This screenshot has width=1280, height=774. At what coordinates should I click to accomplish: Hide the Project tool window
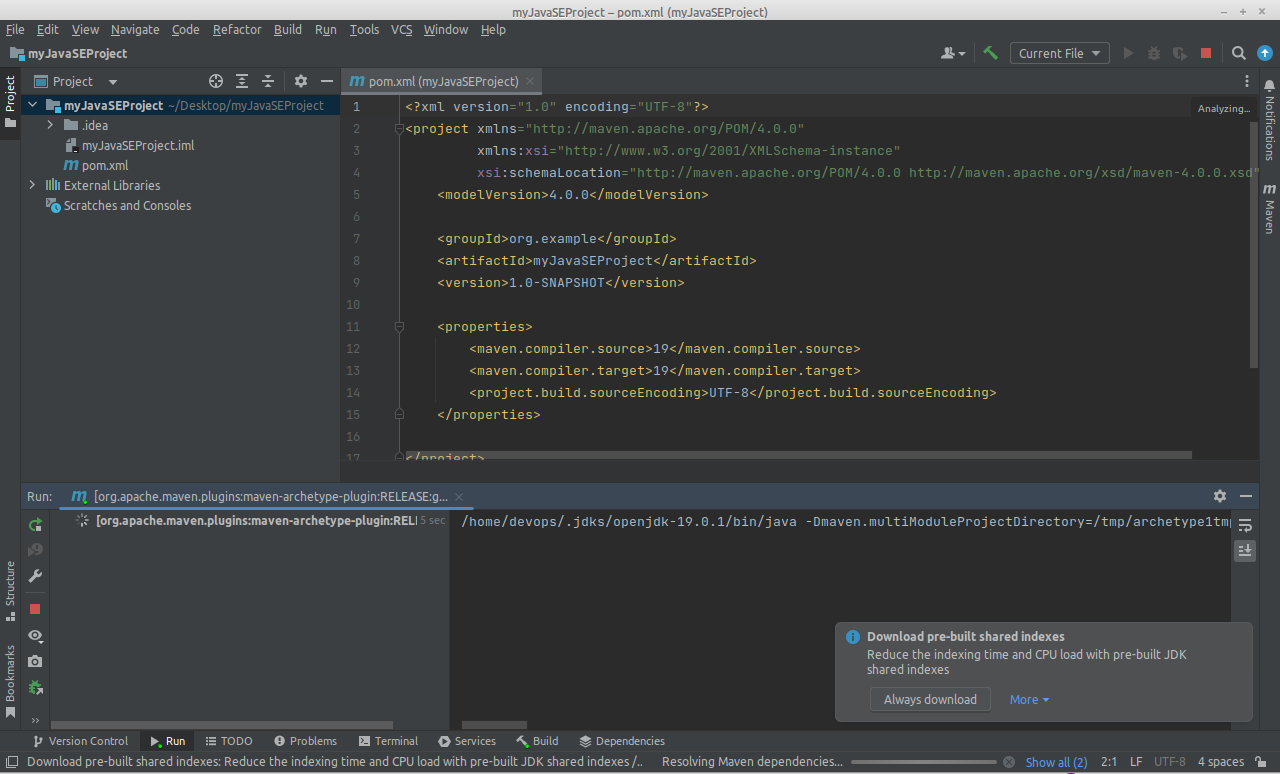[x=326, y=81]
